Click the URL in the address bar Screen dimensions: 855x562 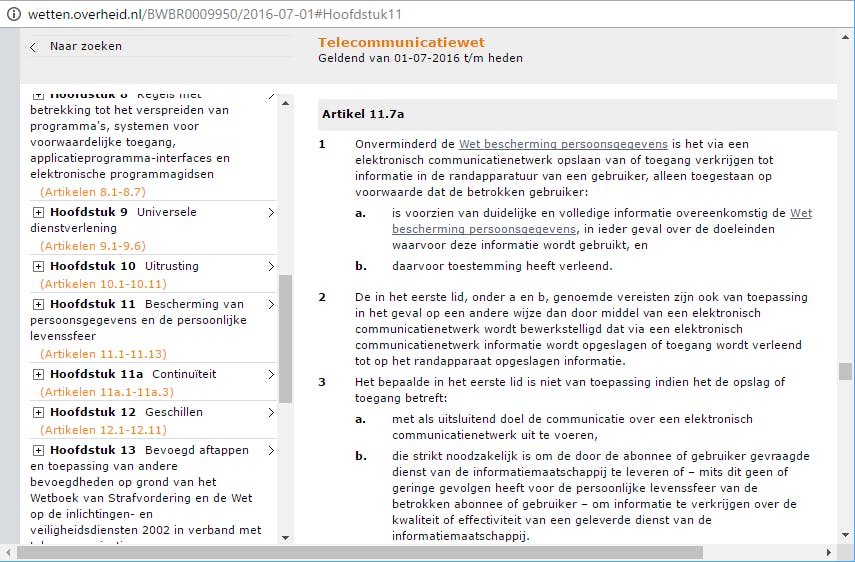pyautogui.click(x=215, y=14)
